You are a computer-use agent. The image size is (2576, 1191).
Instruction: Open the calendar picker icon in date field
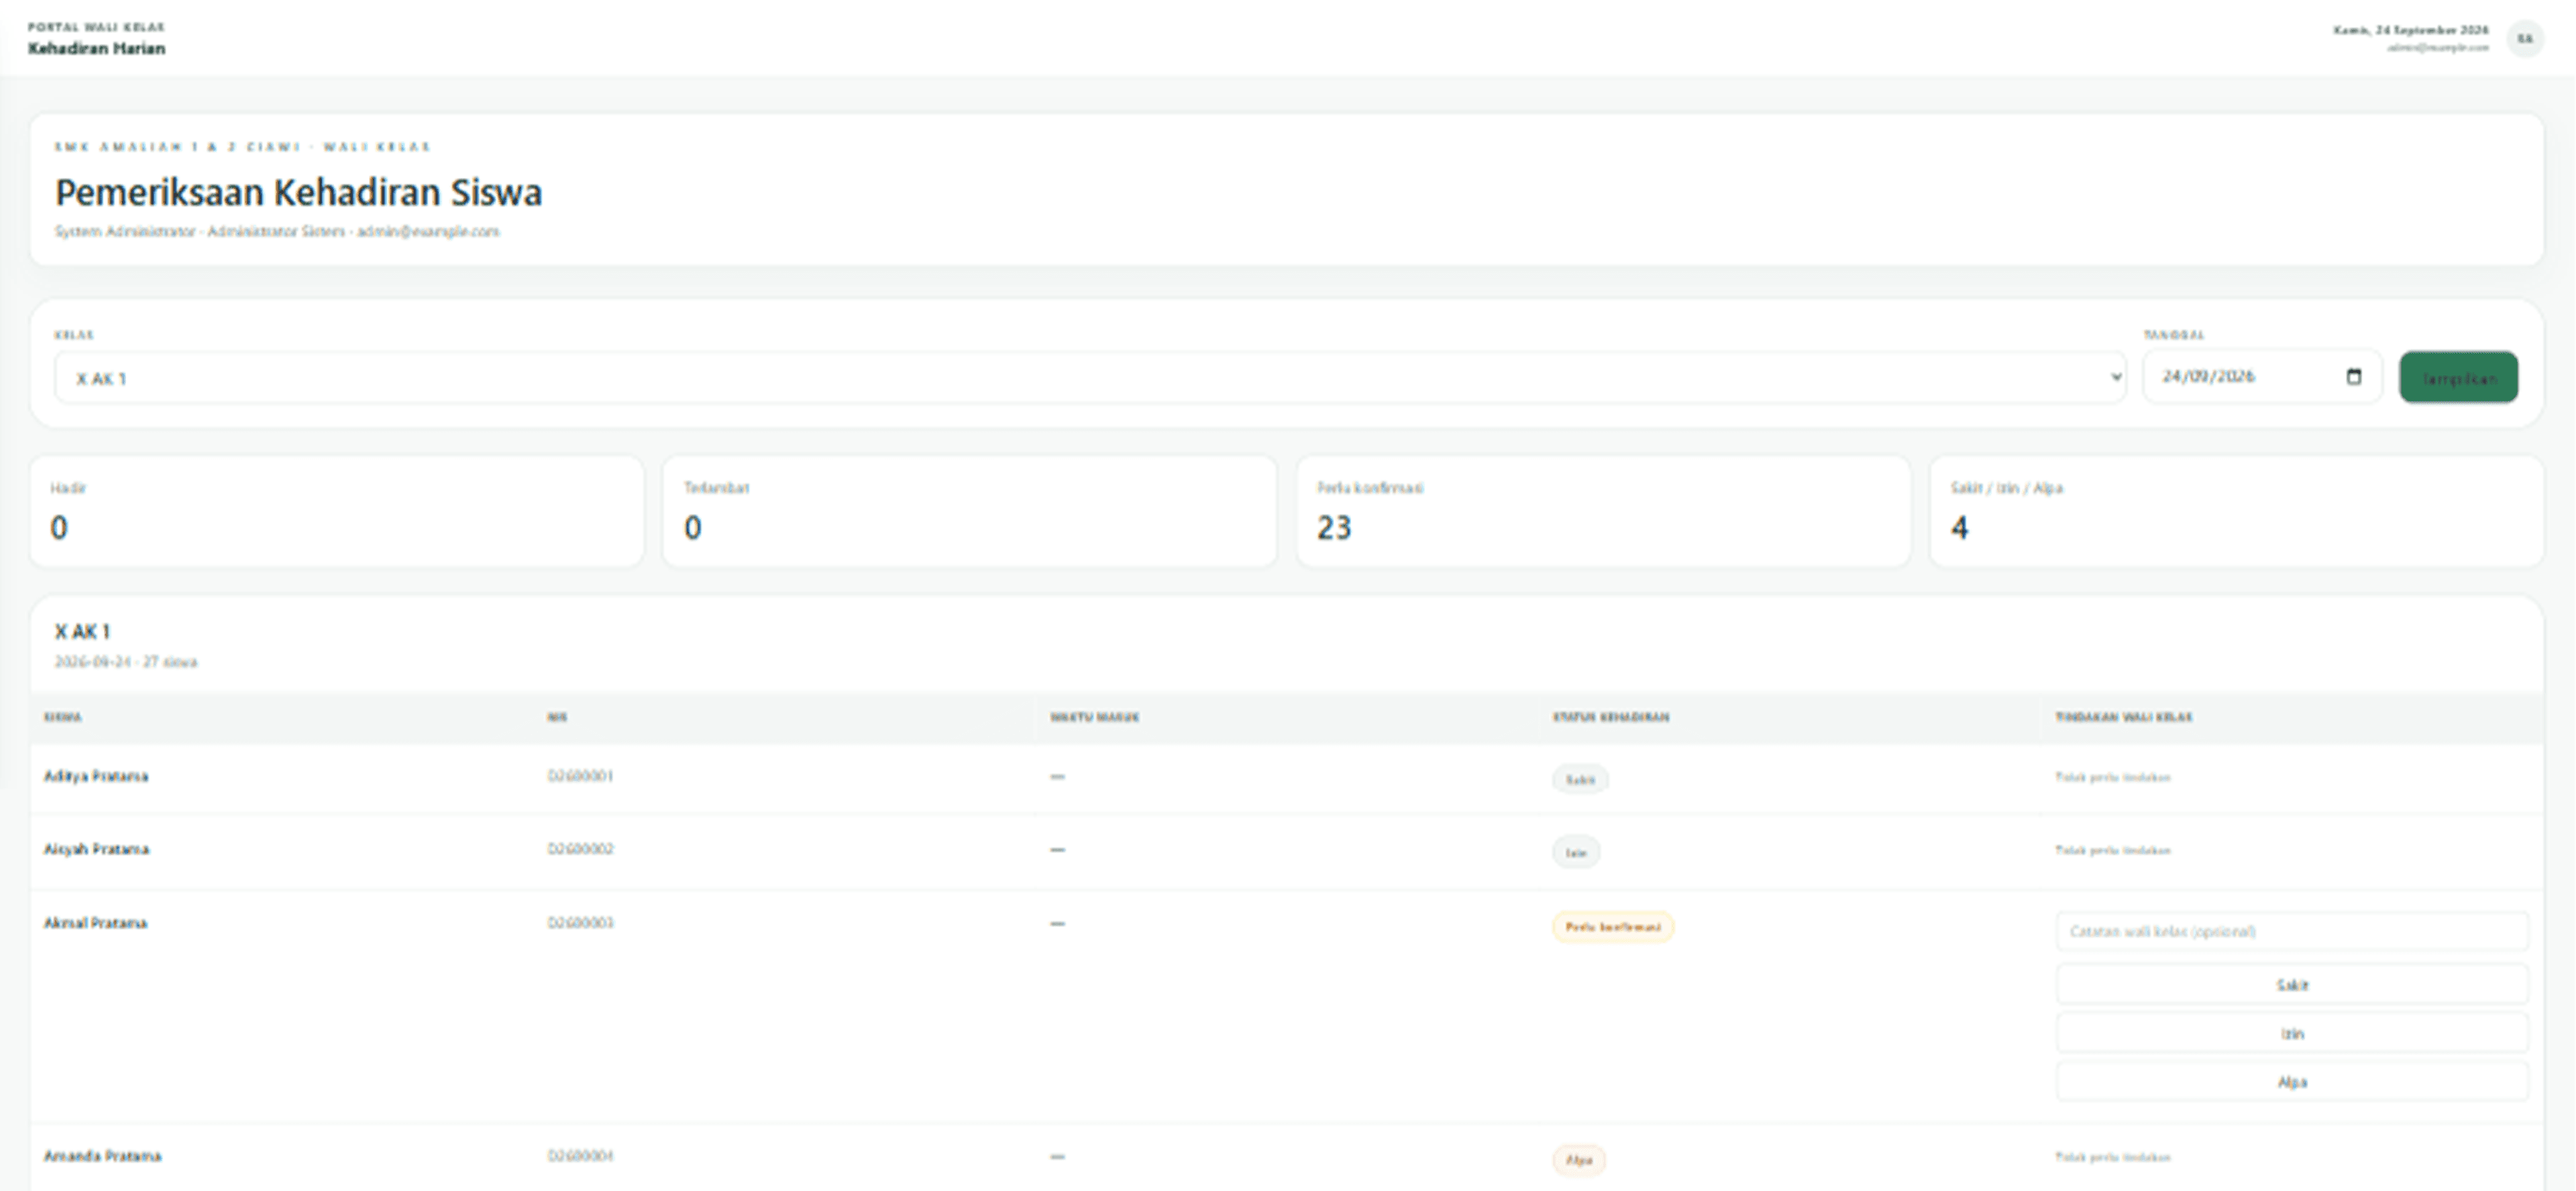2353,377
